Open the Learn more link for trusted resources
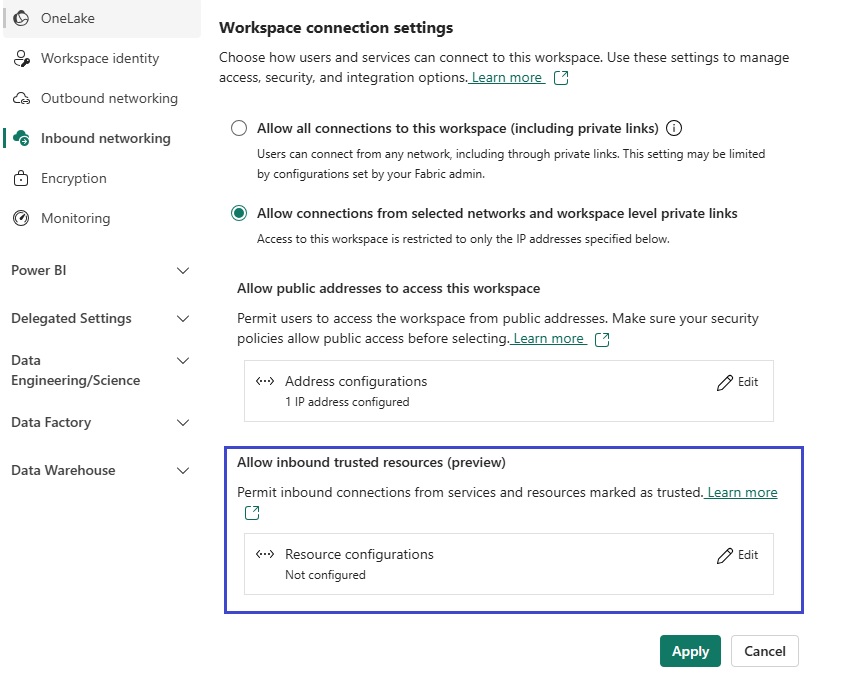 (x=741, y=492)
